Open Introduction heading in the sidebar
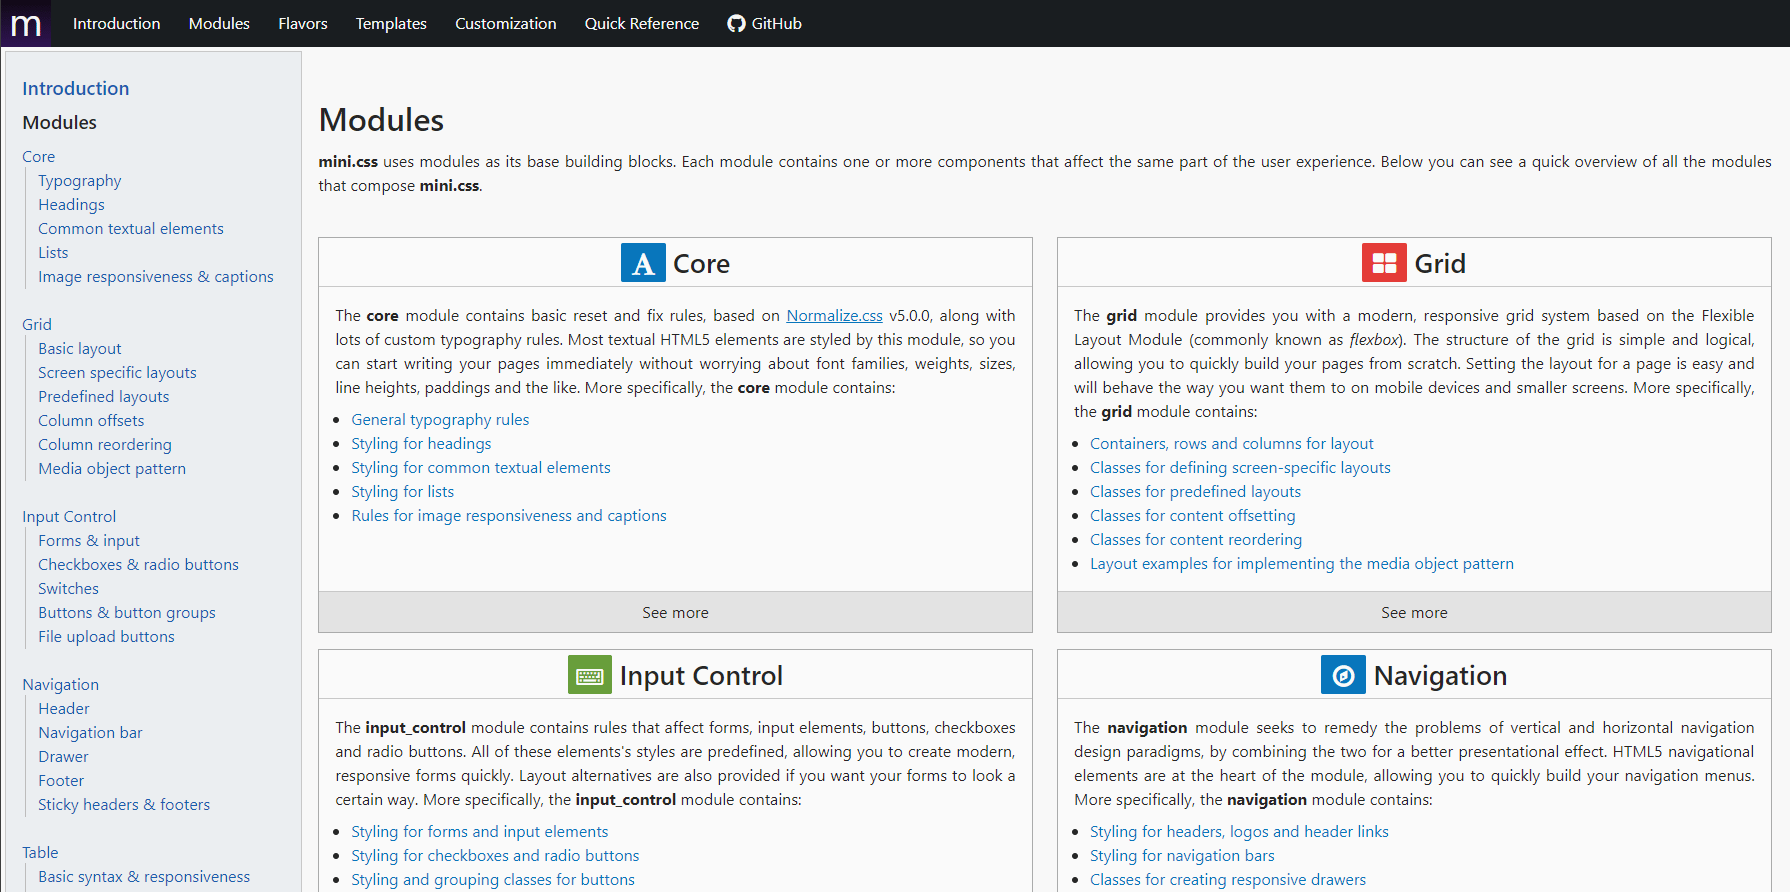1790x892 pixels. (x=76, y=88)
